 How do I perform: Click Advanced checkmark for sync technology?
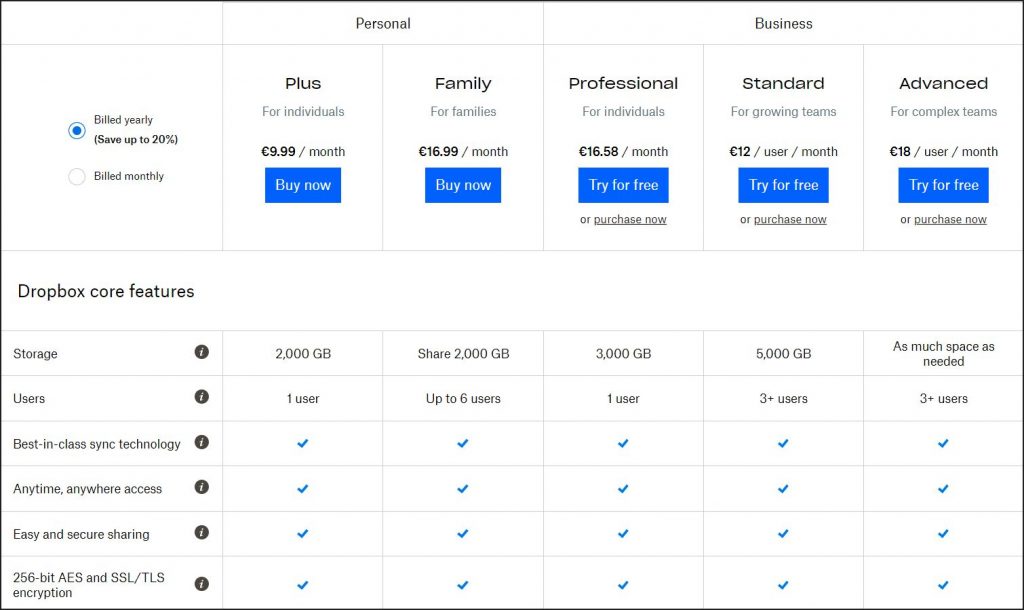pyautogui.click(x=943, y=443)
